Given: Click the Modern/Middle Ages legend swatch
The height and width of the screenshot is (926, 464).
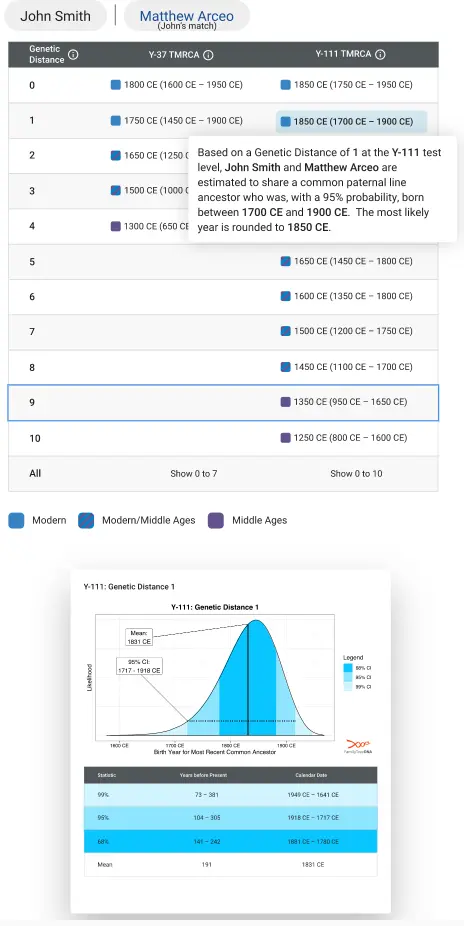Looking at the screenshot, I should [86, 520].
